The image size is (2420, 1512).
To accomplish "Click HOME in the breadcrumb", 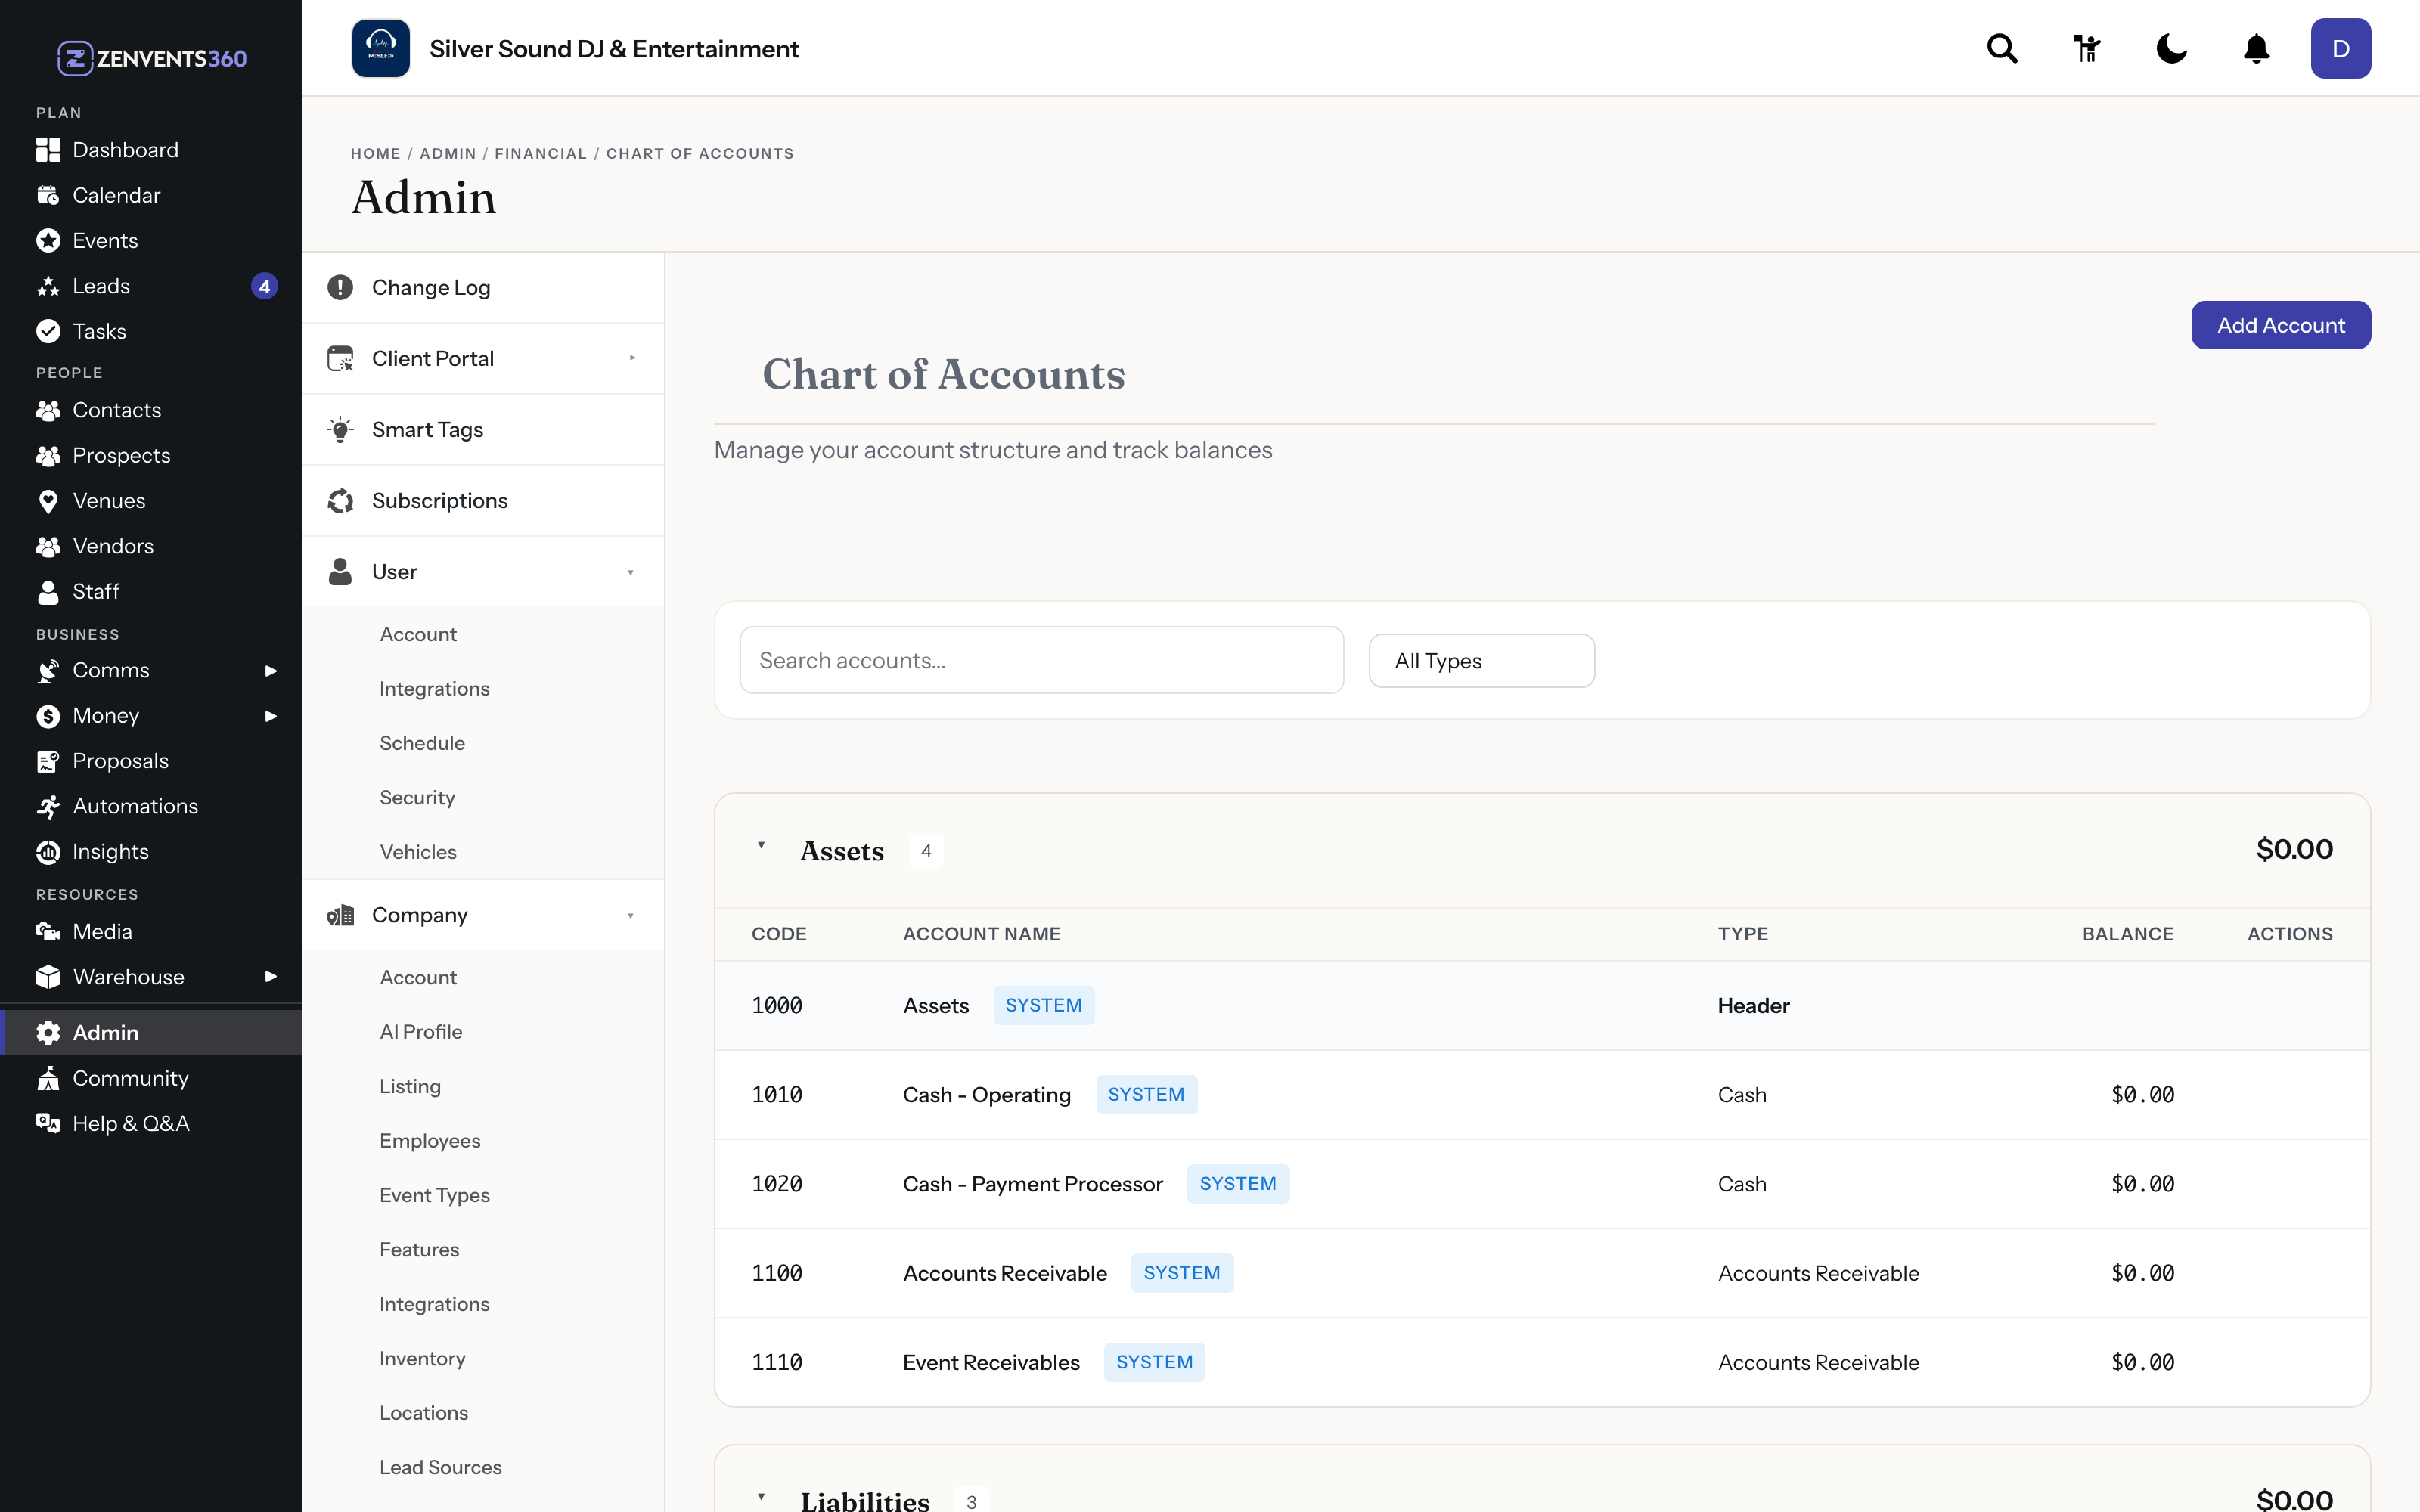I will 375,154.
